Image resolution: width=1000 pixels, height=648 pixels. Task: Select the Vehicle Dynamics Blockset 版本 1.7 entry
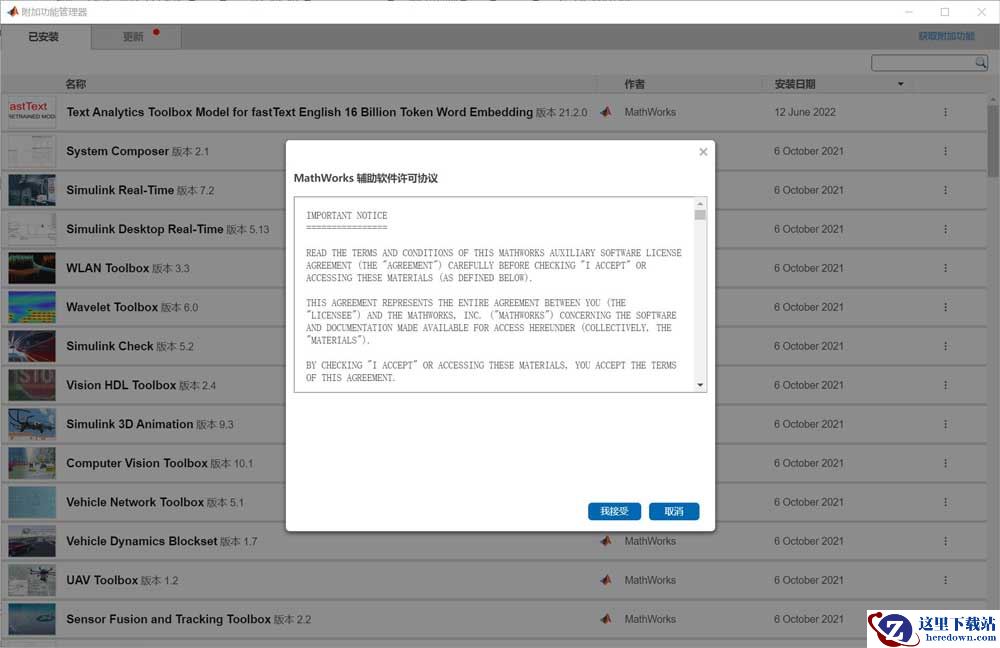click(161, 541)
